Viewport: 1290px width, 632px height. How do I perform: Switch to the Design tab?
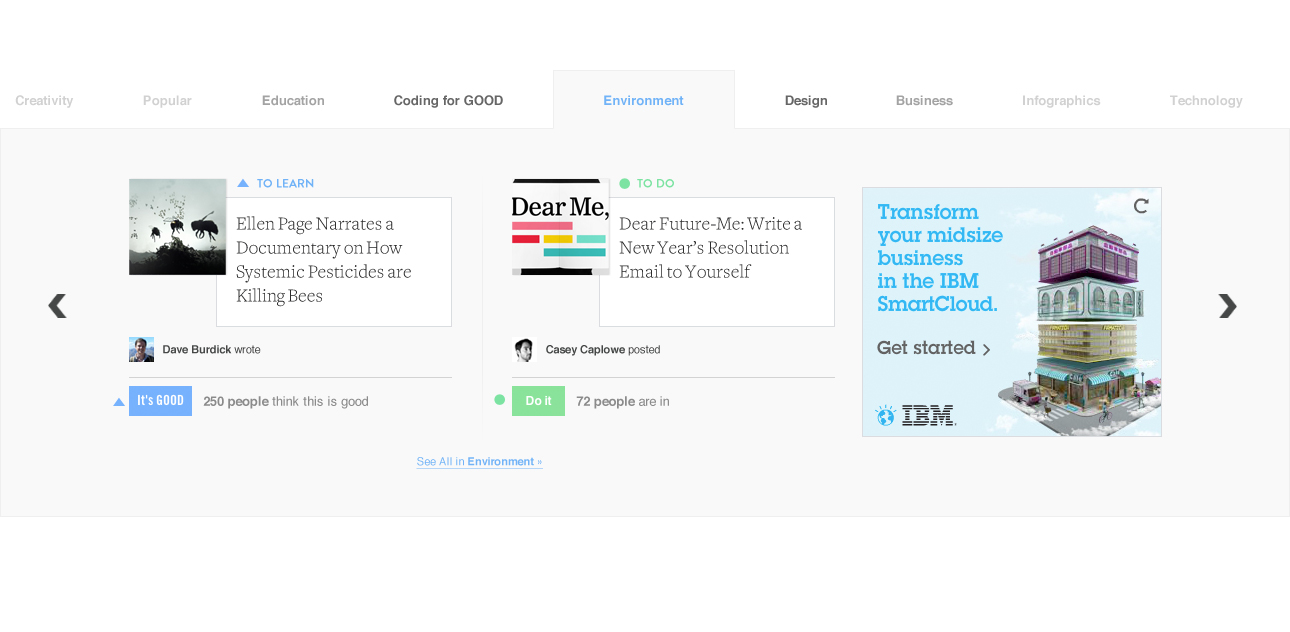[x=806, y=100]
